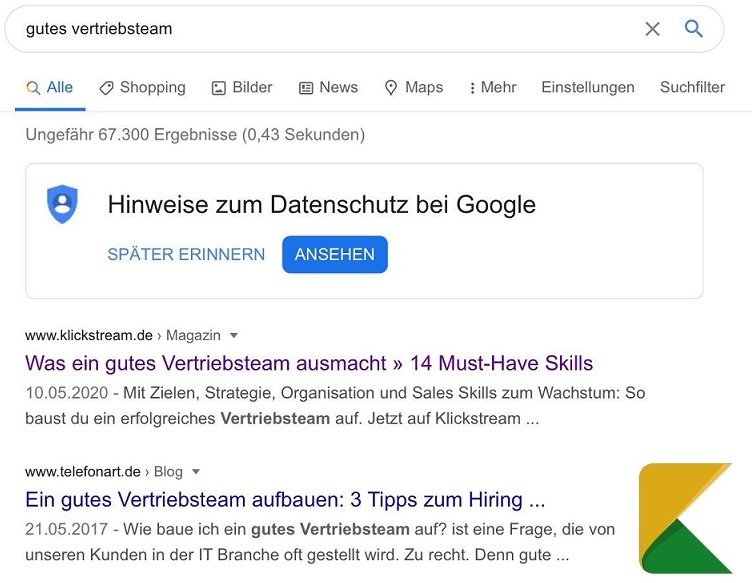Click 'Hinweise zum Datenschutz bei Google' heading
The image size is (752, 583).
click(321, 204)
